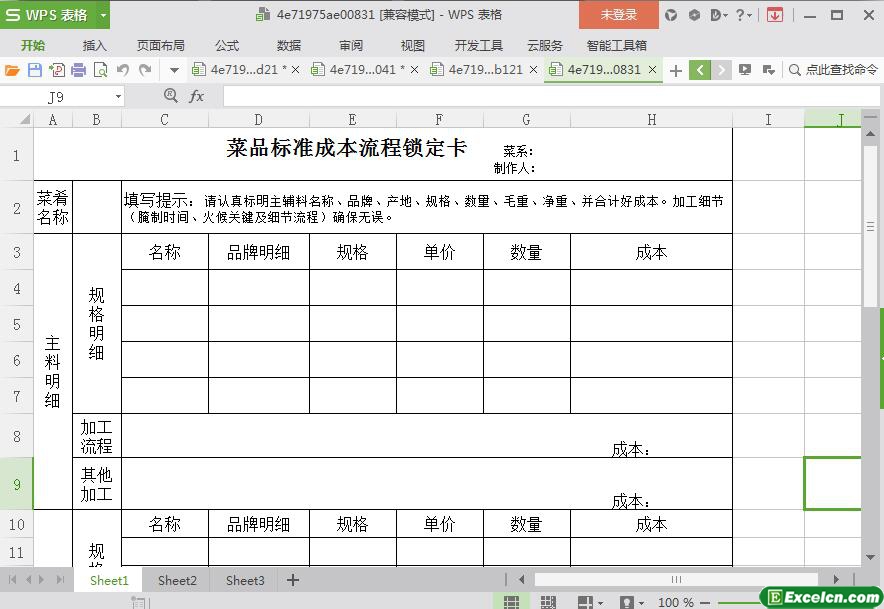Open print preview icon
The height and width of the screenshot is (609, 884).
point(100,70)
